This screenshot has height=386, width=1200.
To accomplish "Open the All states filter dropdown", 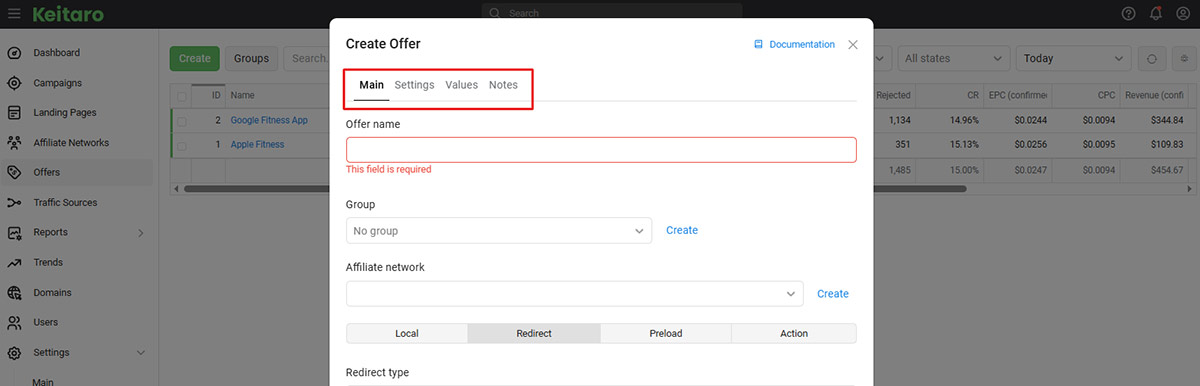I will click(x=954, y=58).
